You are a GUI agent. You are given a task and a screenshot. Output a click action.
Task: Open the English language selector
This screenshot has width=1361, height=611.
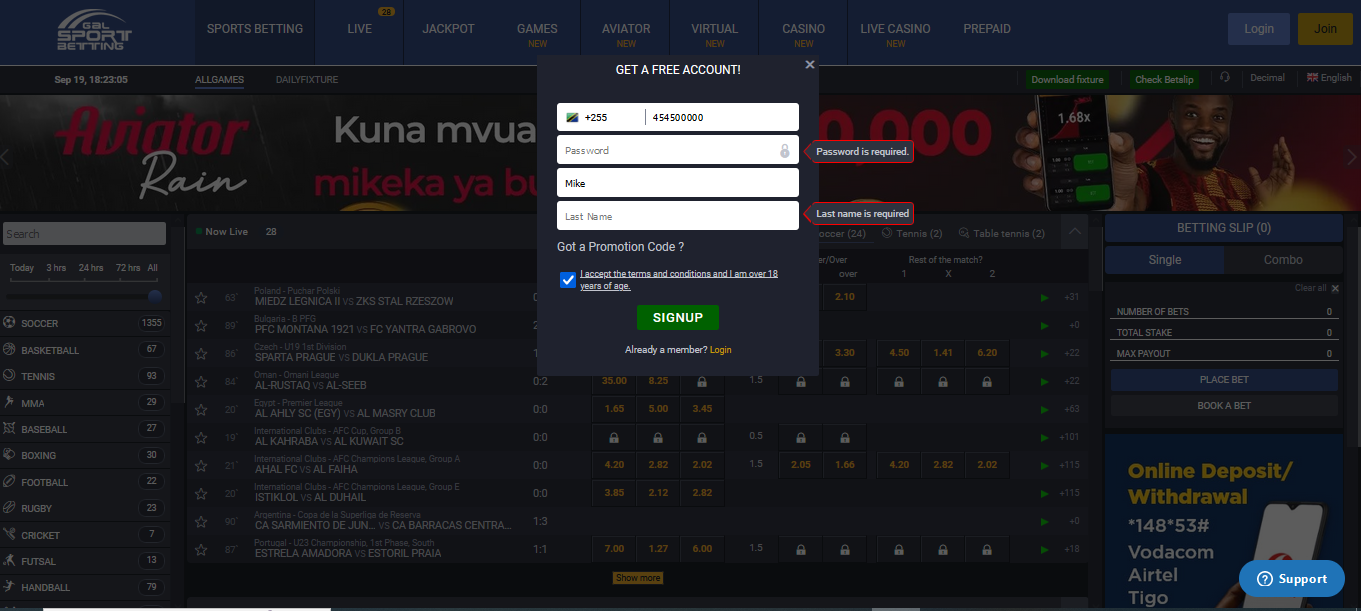1329,78
